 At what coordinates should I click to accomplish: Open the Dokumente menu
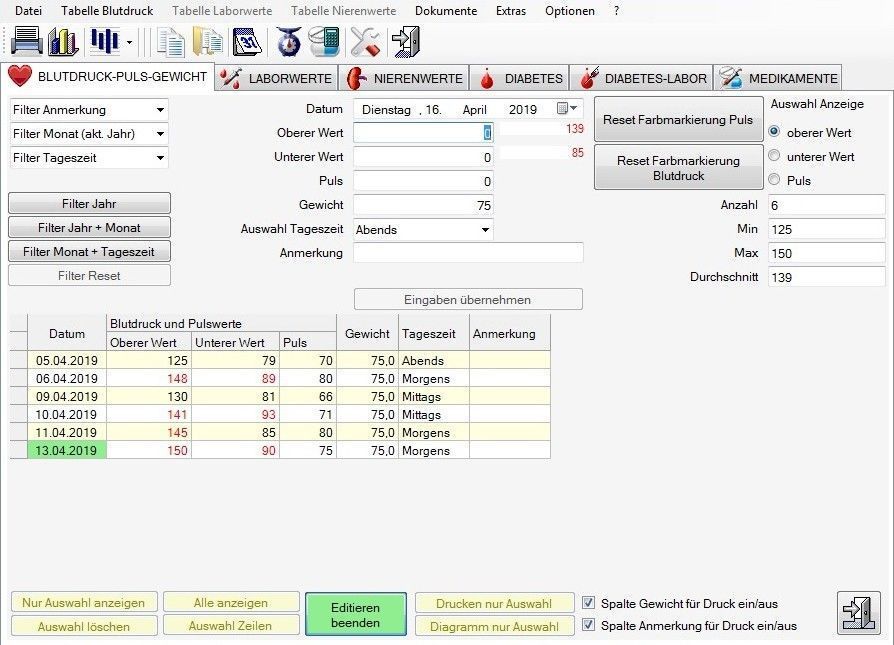pyautogui.click(x=445, y=11)
